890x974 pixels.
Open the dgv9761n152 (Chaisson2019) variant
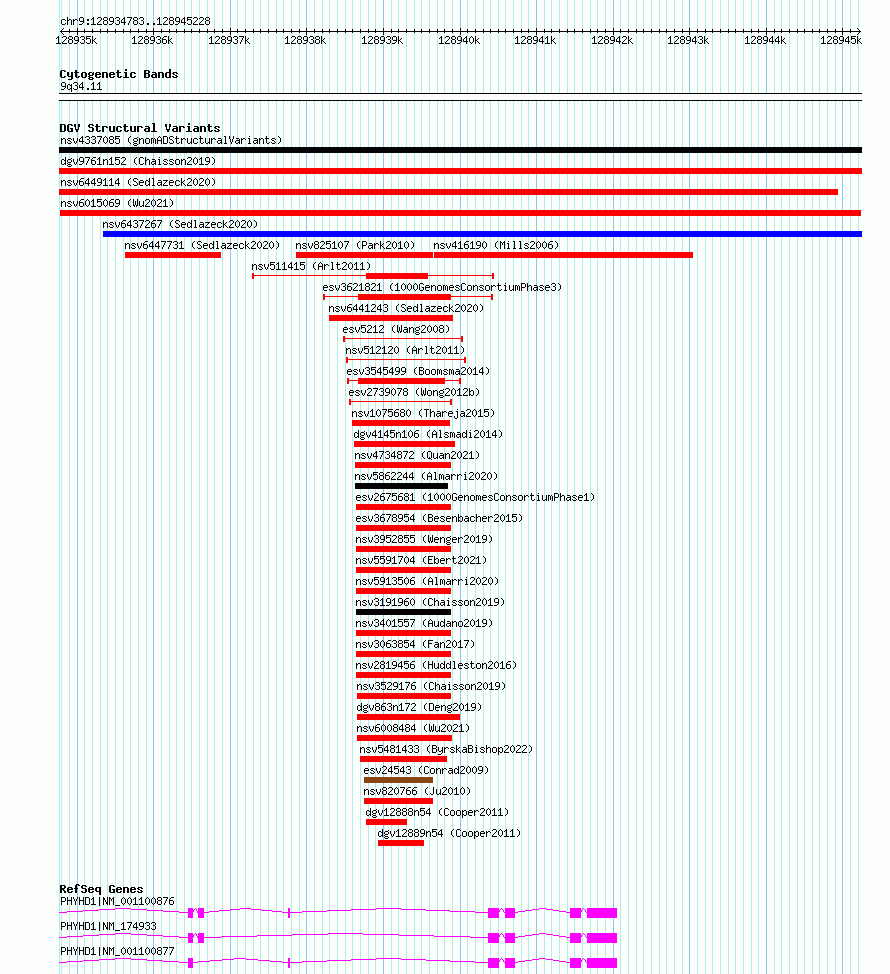(138, 162)
